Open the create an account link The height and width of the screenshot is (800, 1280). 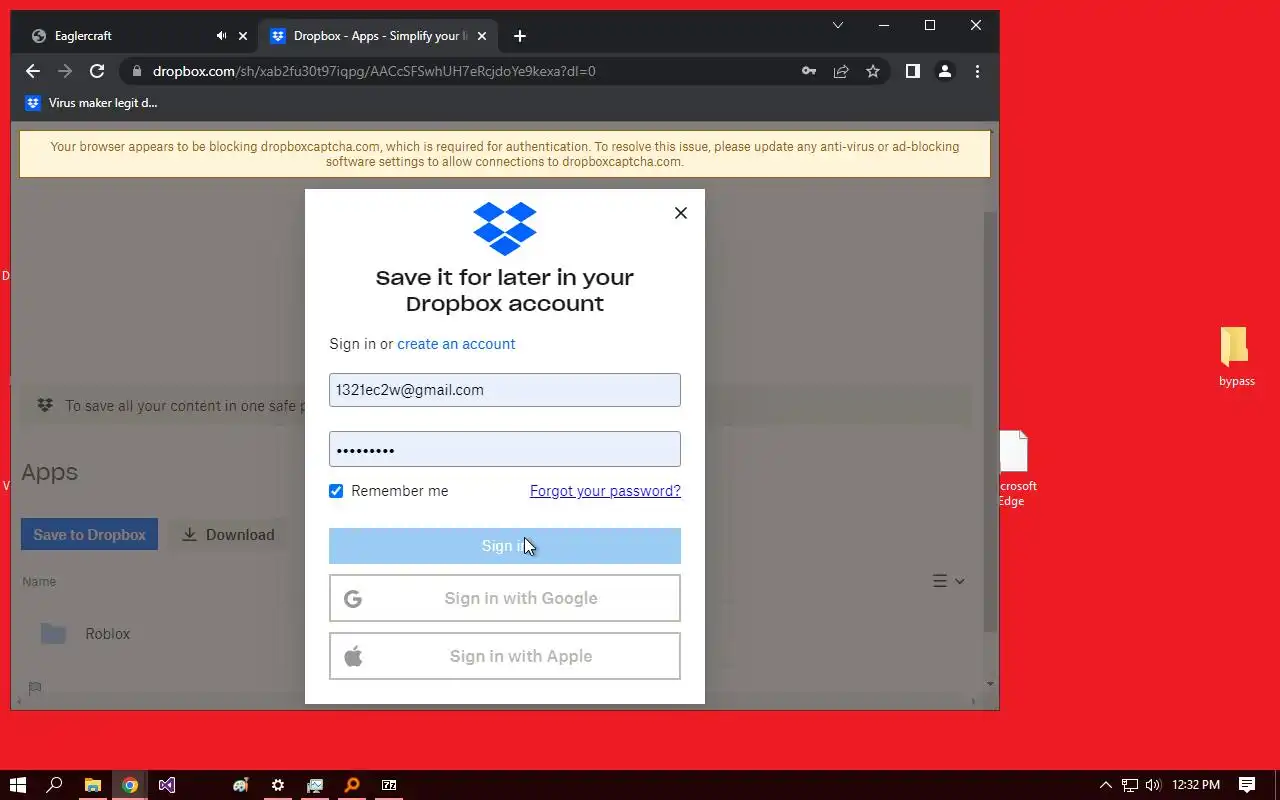coord(456,344)
